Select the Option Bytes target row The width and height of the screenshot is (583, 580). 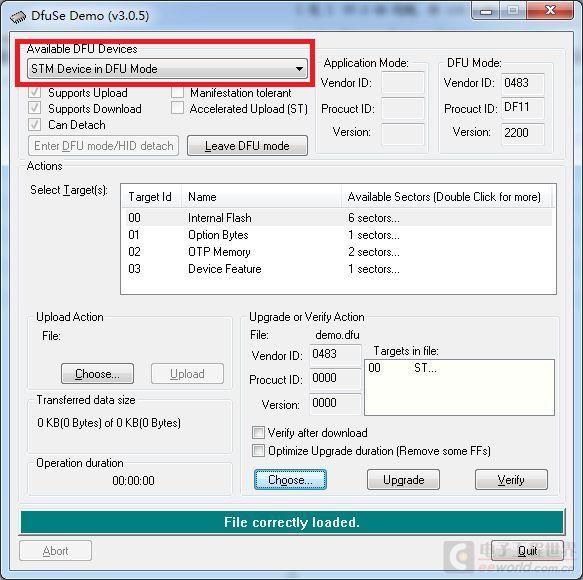pos(338,235)
